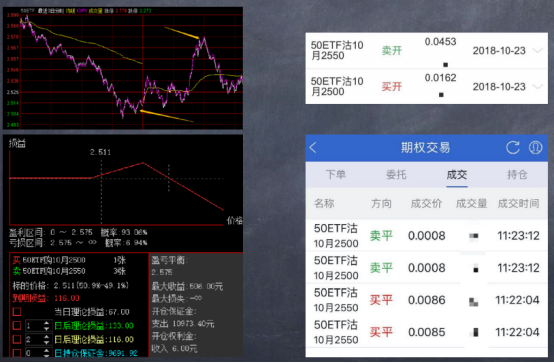The height and width of the screenshot is (363, 554).
Task: Toggle the 日持仓保证金 checkbox
Action: [x=17, y=352]
